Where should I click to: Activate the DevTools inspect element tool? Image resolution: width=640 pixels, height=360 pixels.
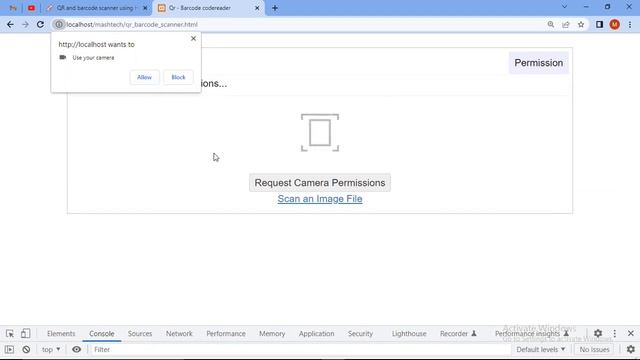tap(10, 333)
